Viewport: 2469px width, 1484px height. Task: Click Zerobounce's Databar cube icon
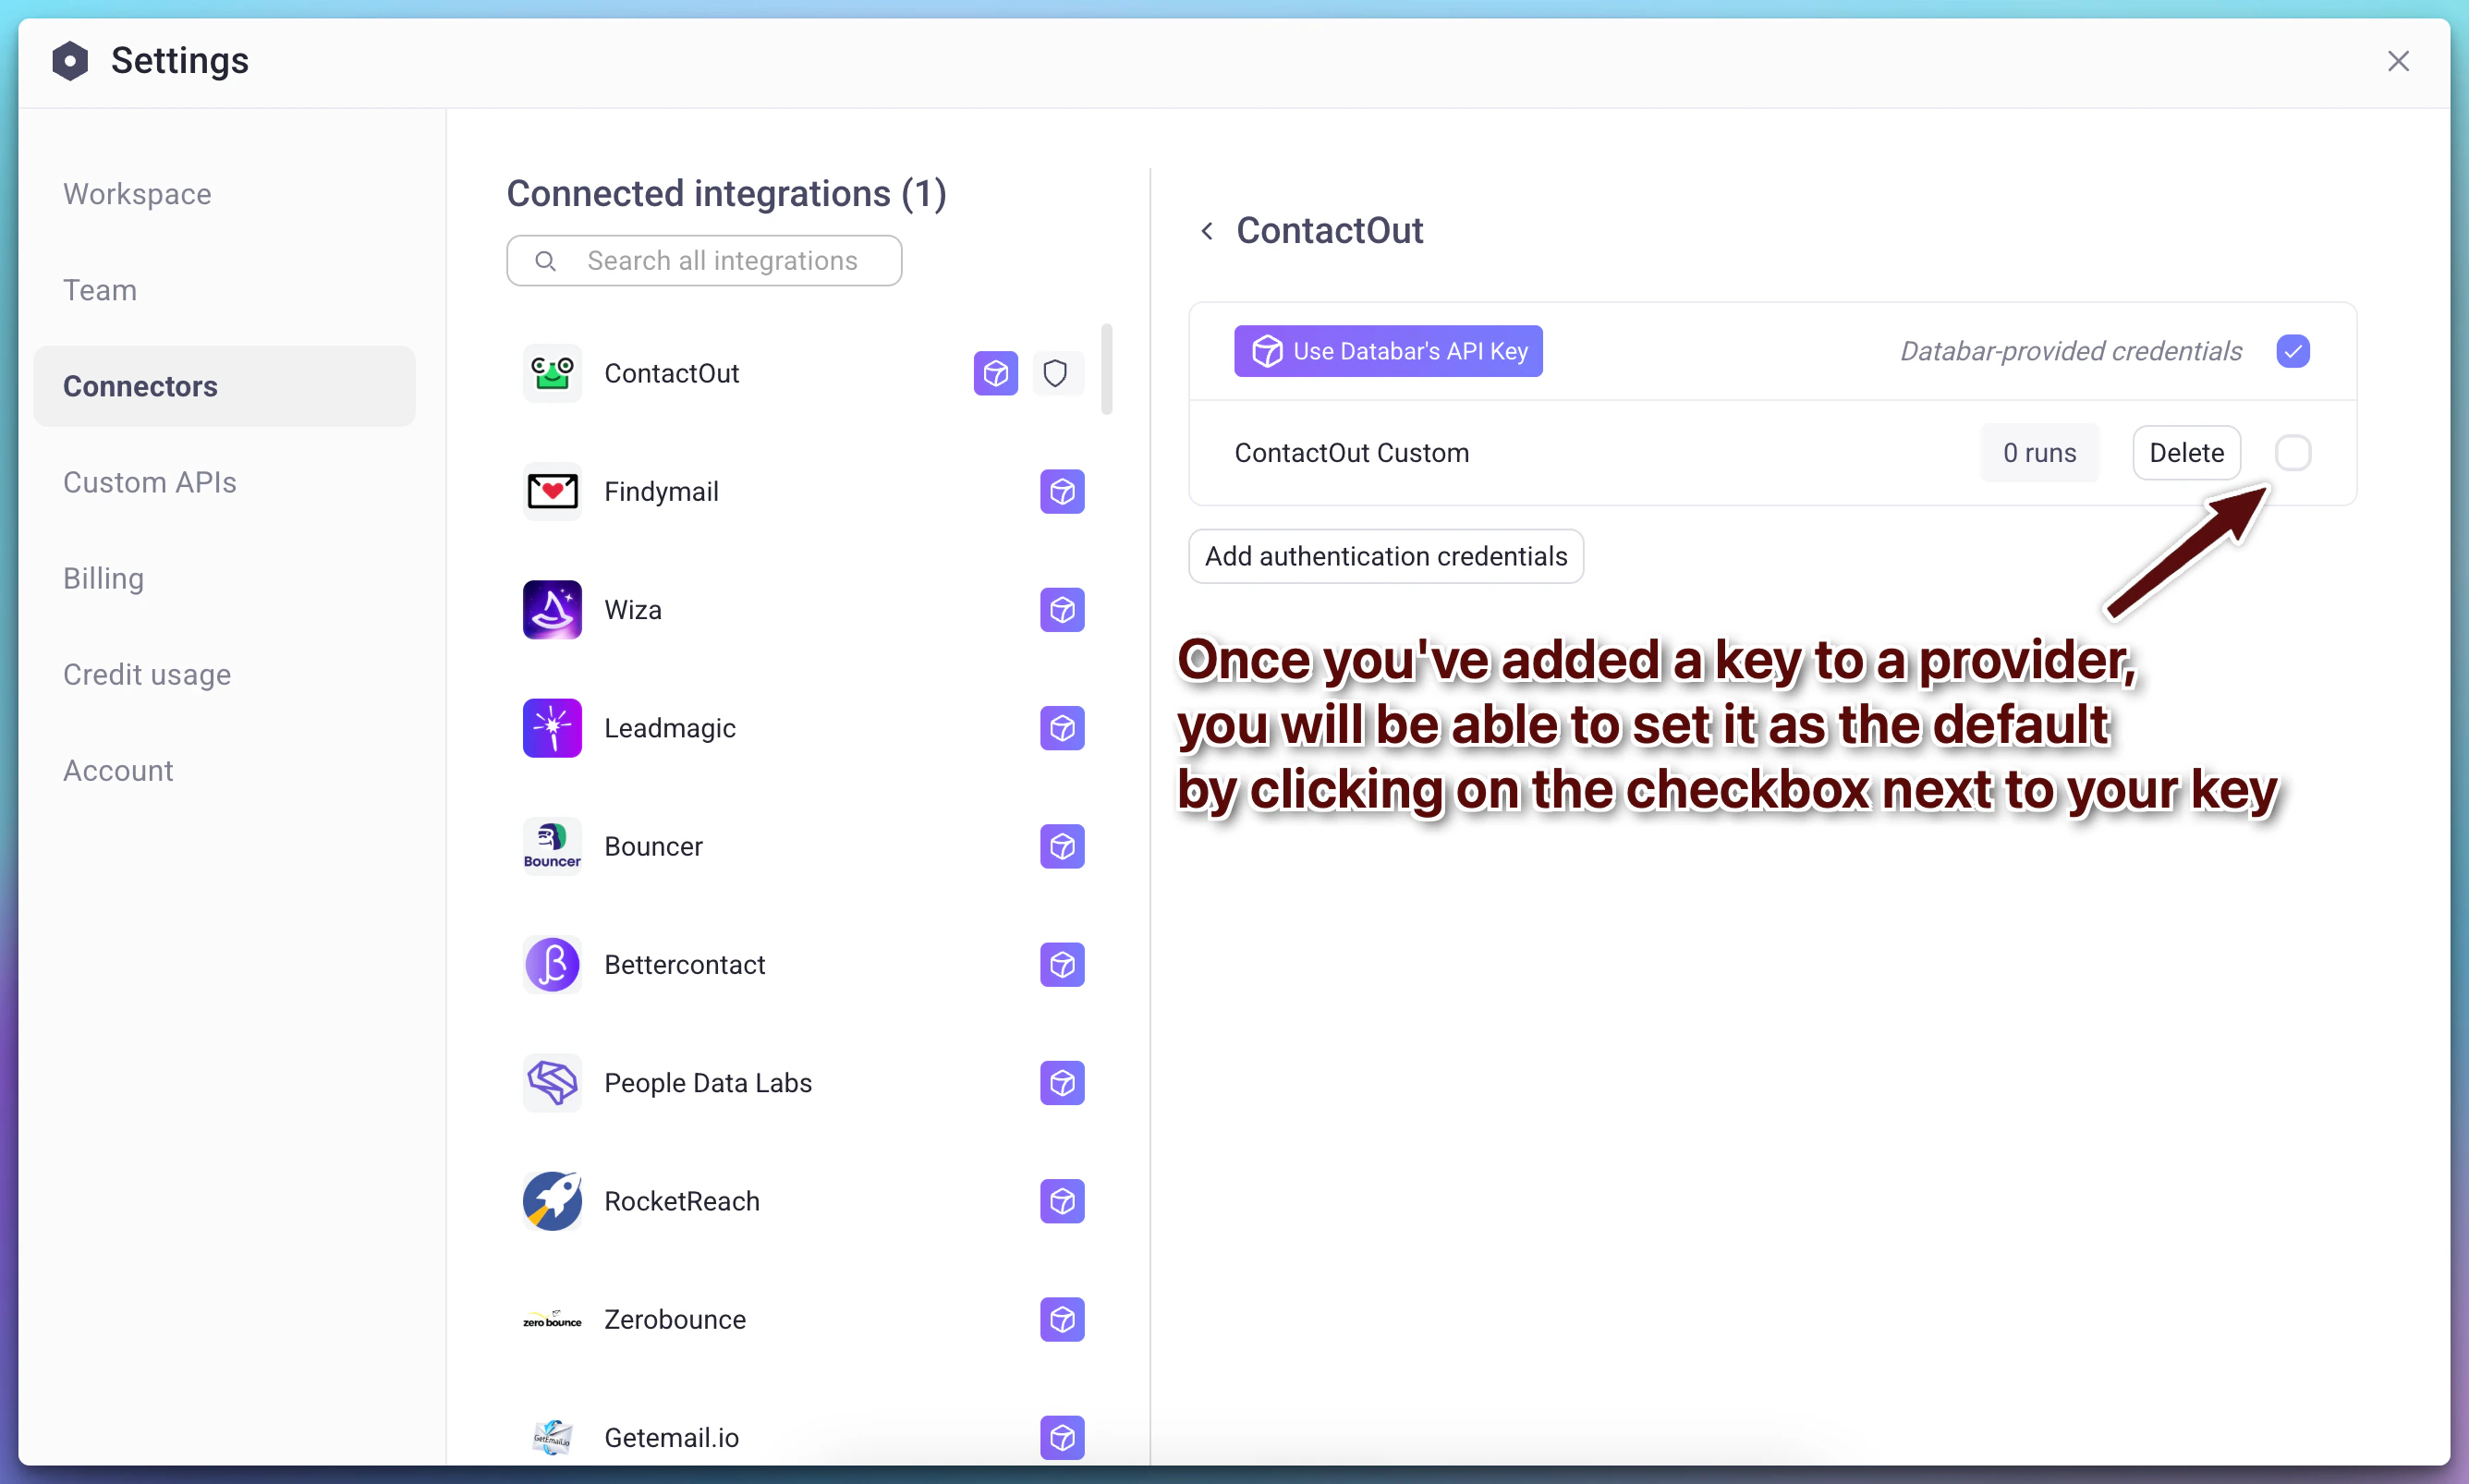pos(1062,1320)
